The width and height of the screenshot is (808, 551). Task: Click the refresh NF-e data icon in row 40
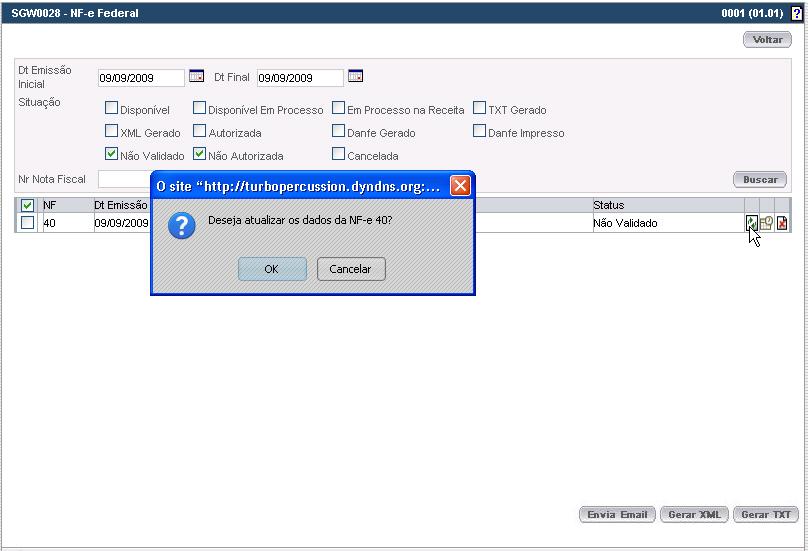pyautogui.click(x=751, y=223)
